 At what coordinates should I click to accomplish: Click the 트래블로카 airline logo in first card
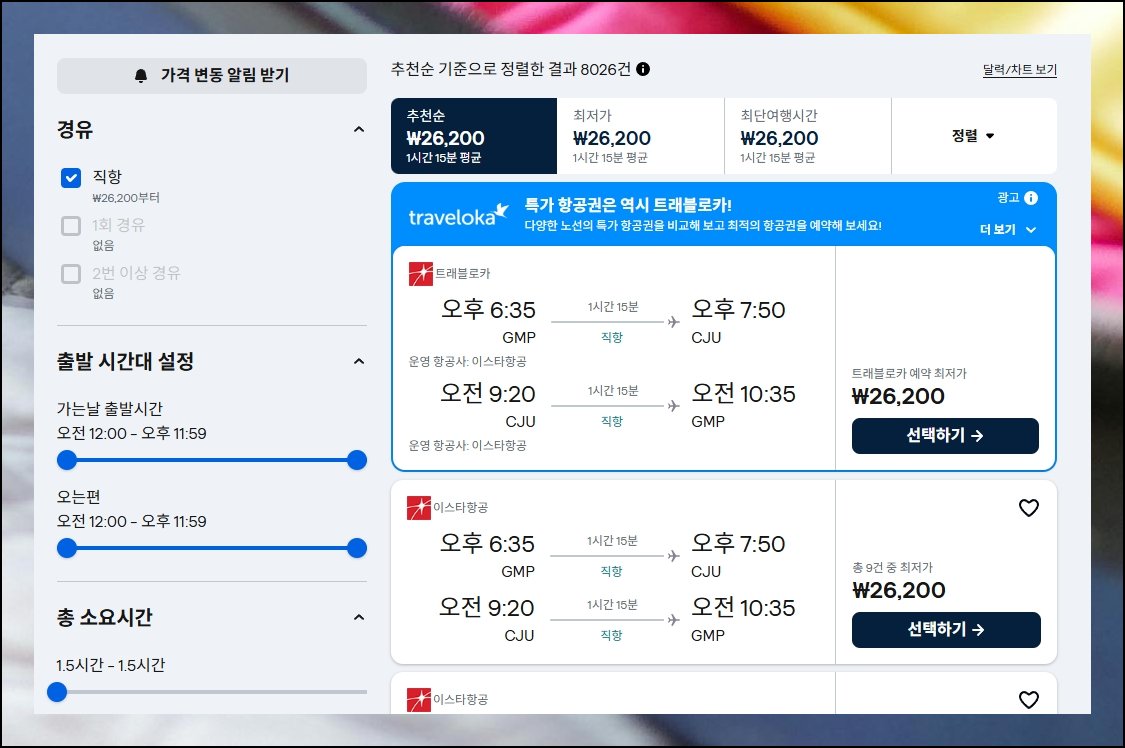point(420,274)
